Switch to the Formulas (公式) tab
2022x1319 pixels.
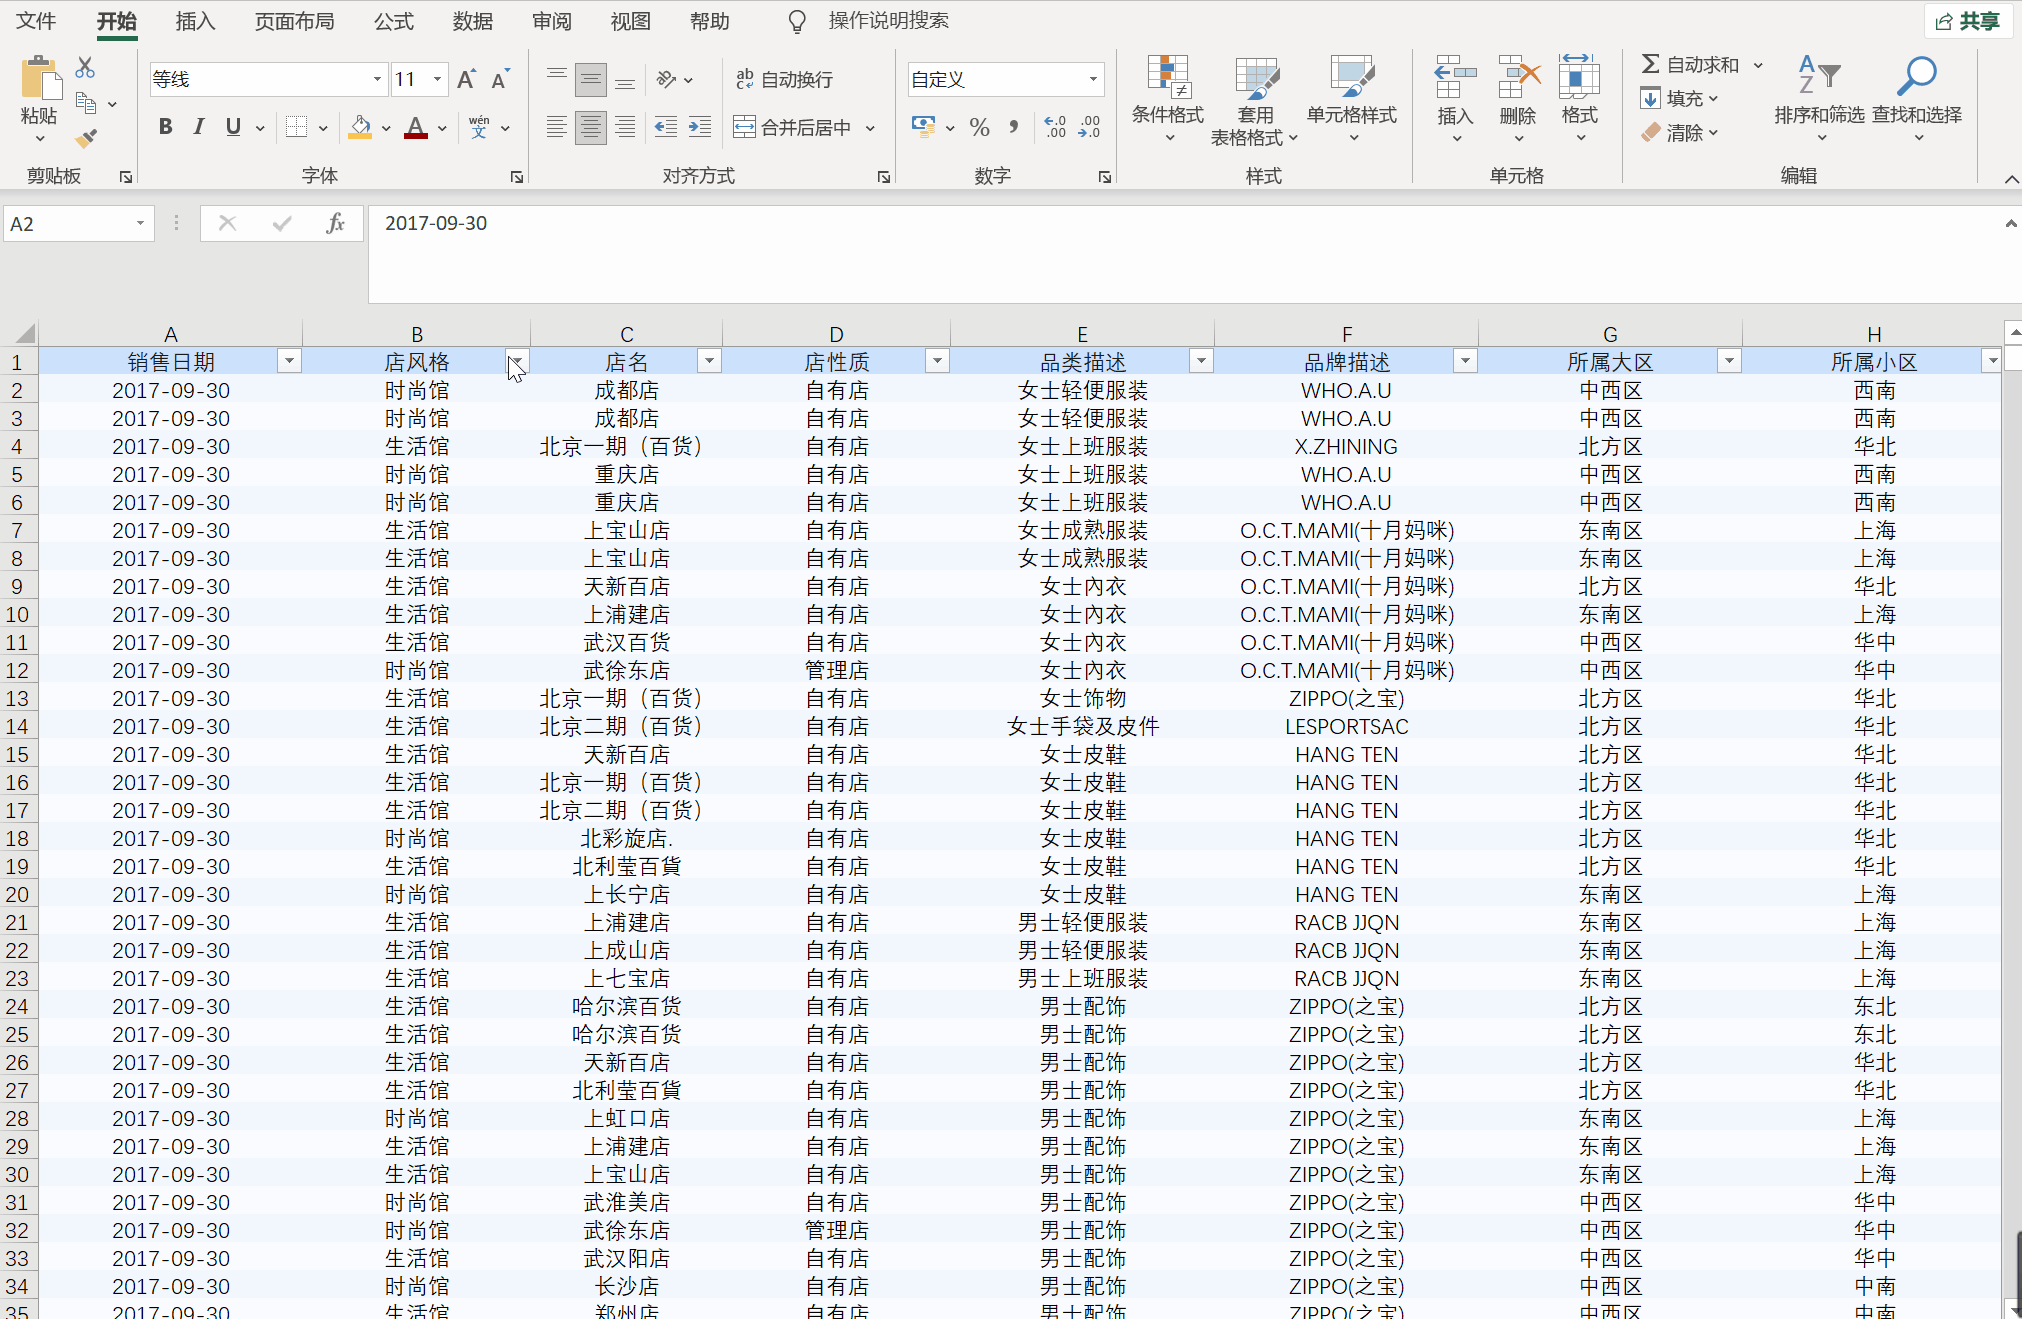coord(393,21)
